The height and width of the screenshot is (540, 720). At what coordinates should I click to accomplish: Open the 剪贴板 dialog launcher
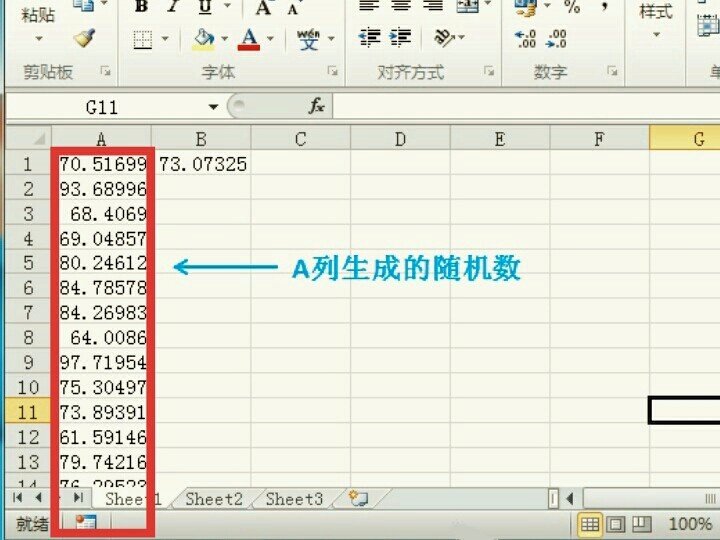106,71
